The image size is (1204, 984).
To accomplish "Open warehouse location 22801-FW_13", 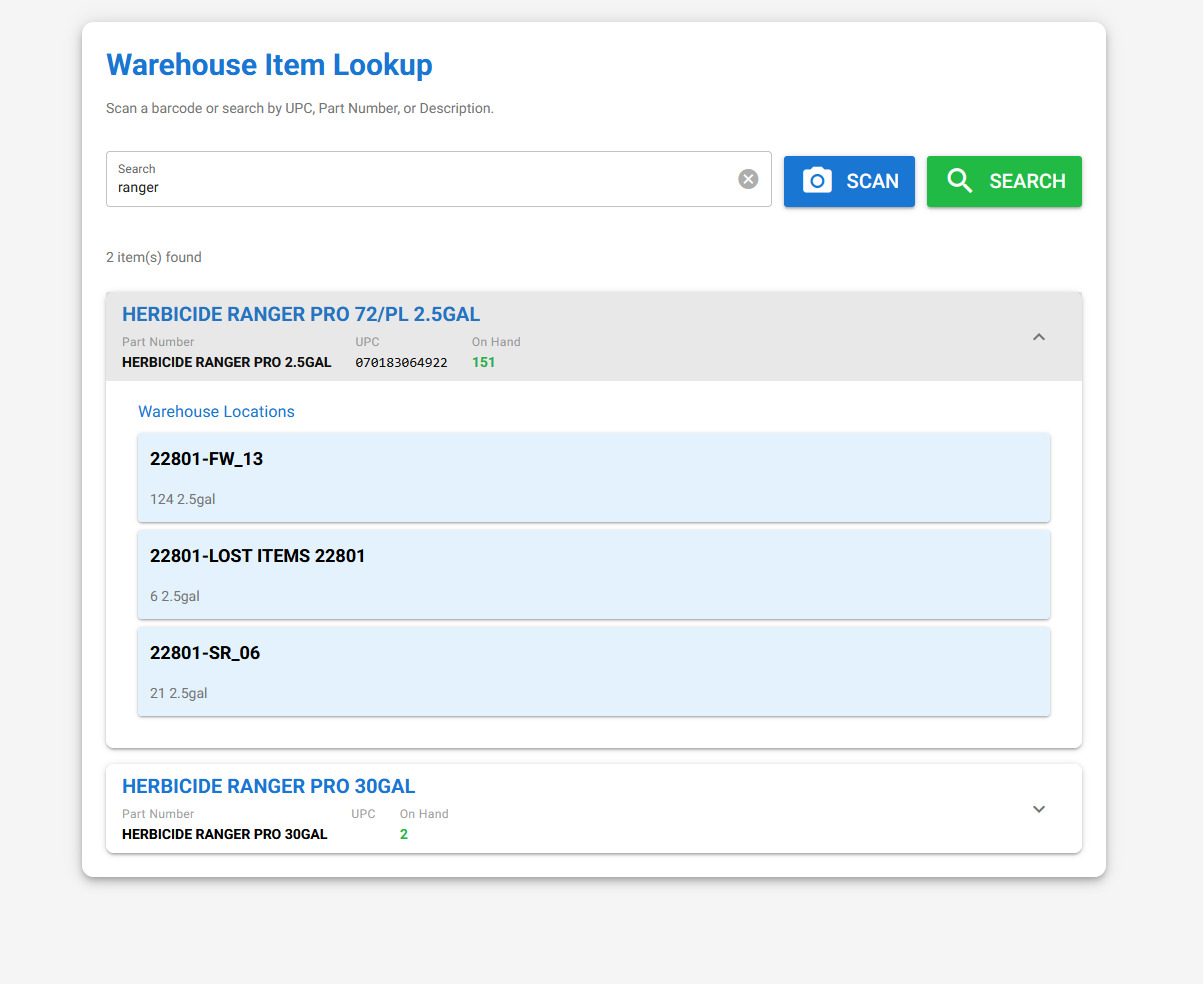I will tap(594, 477).
